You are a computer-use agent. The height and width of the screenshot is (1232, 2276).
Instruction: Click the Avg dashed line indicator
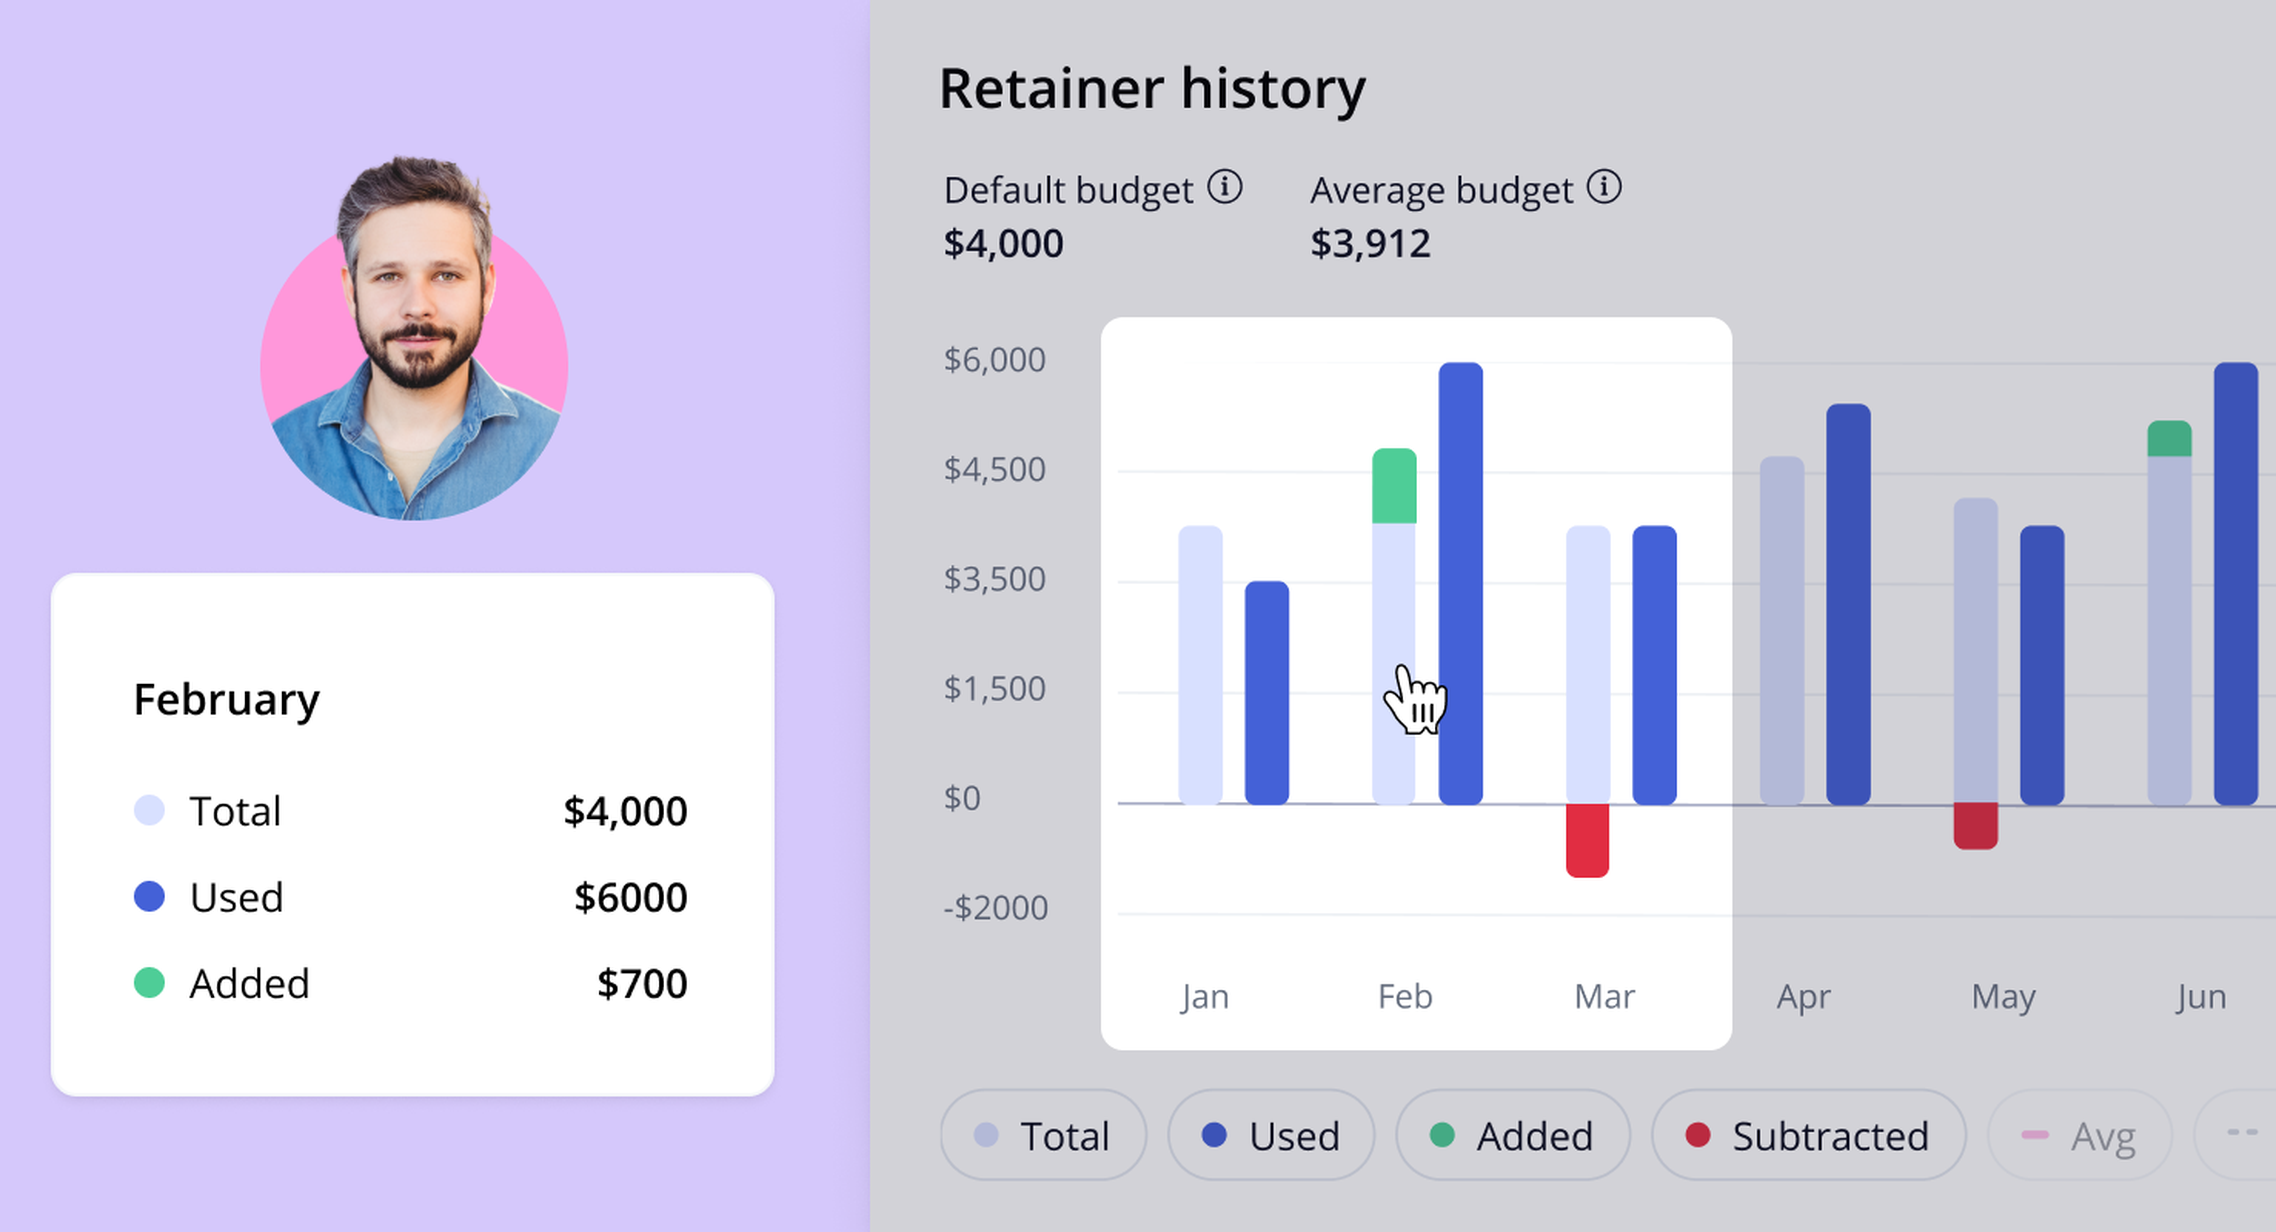point(2033,1135)
